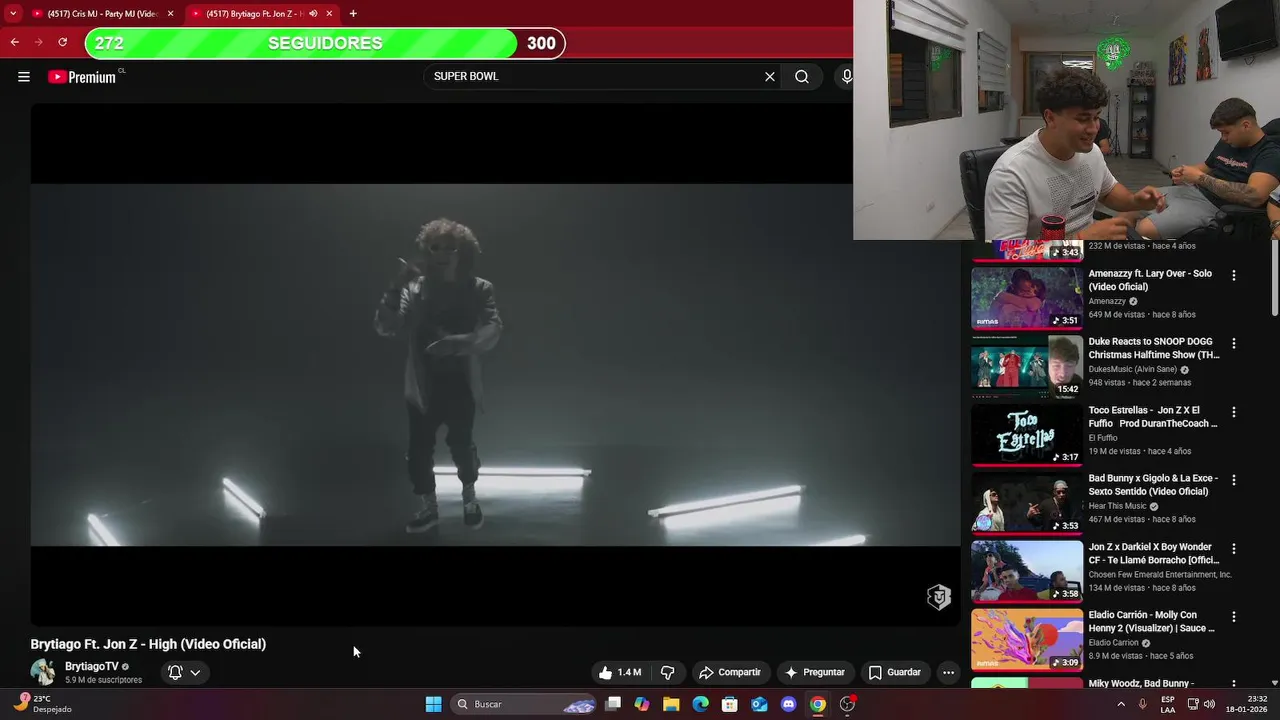The height and width of the screenshot is (720, 1280).
Task: Open options menu for Toco Estrellas video
Action: 1234,412
